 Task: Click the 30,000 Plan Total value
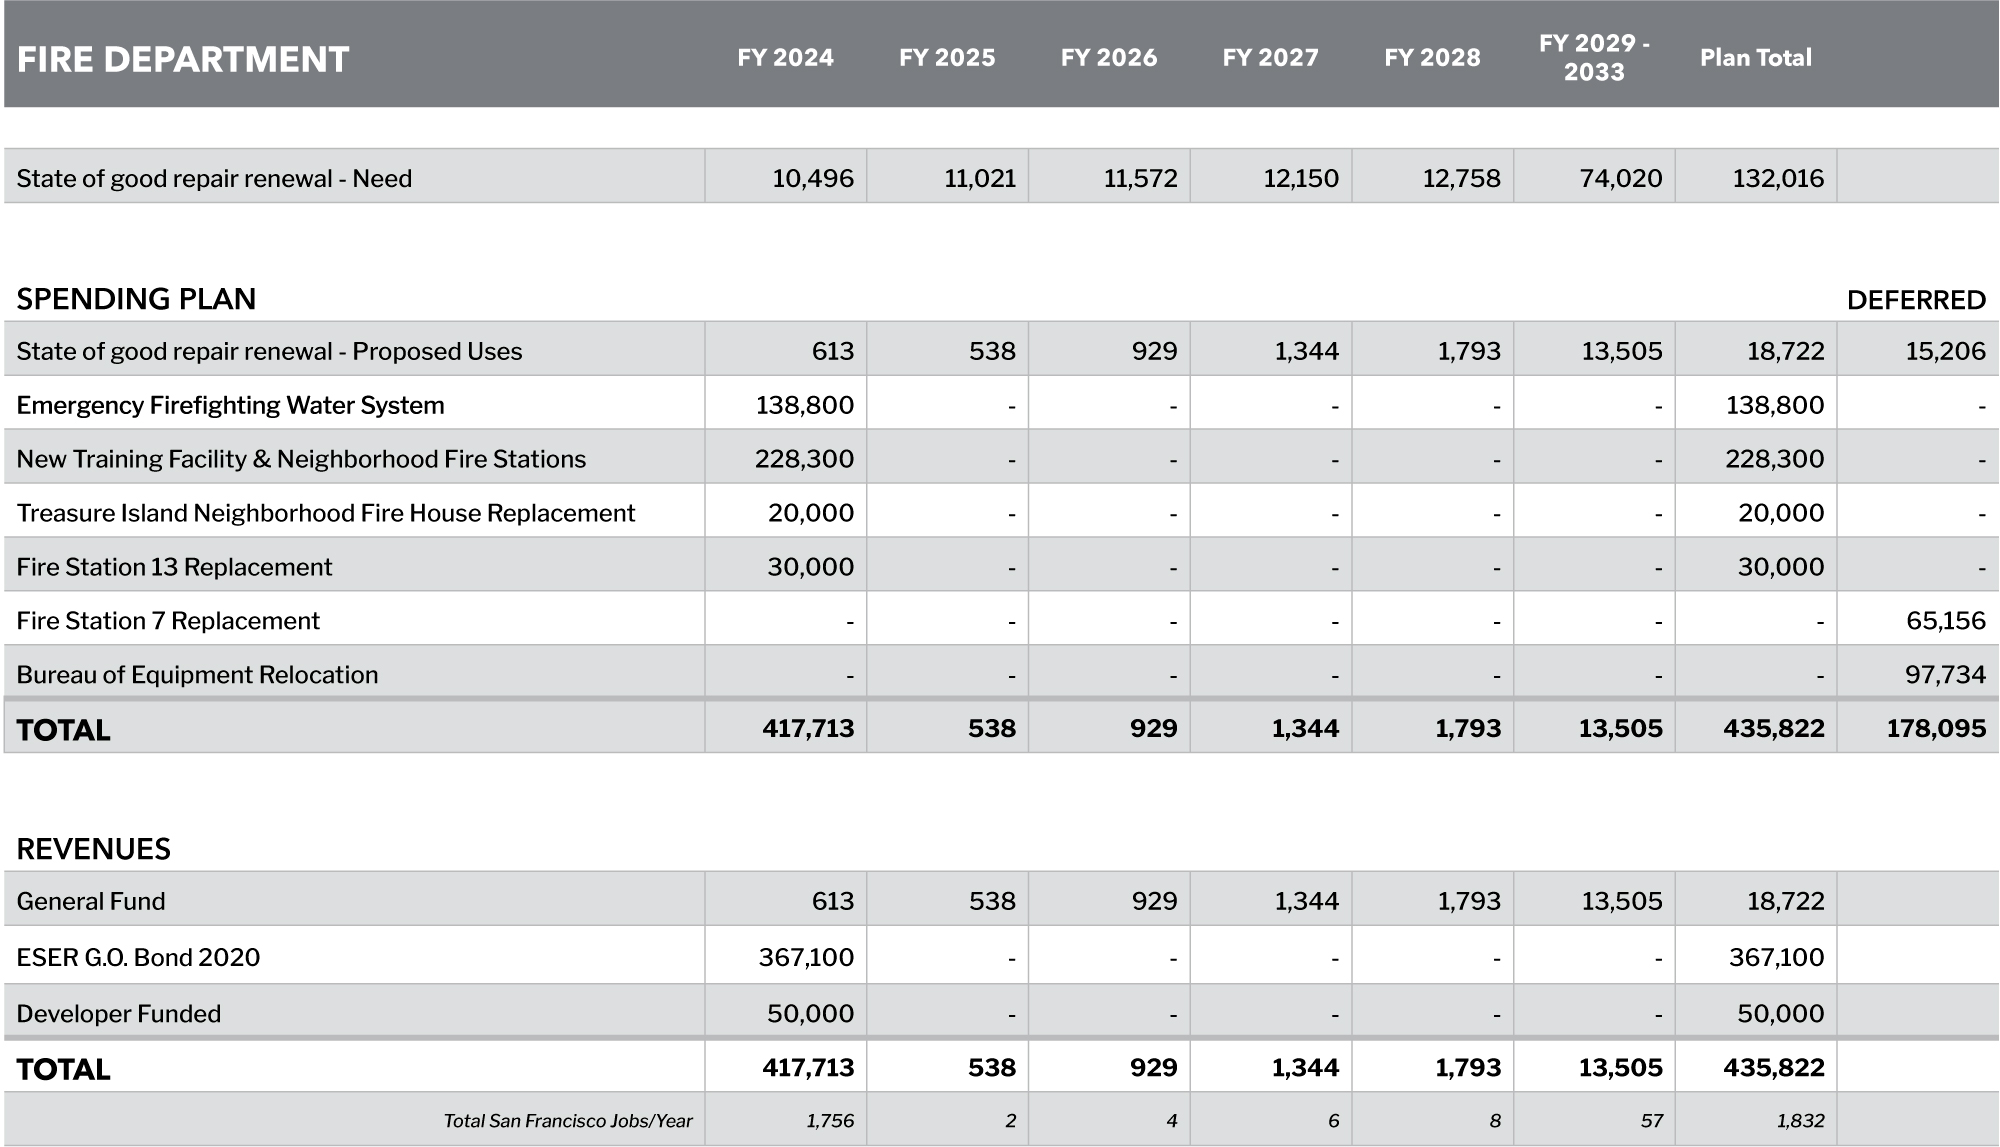click(x=1781, y=567)
